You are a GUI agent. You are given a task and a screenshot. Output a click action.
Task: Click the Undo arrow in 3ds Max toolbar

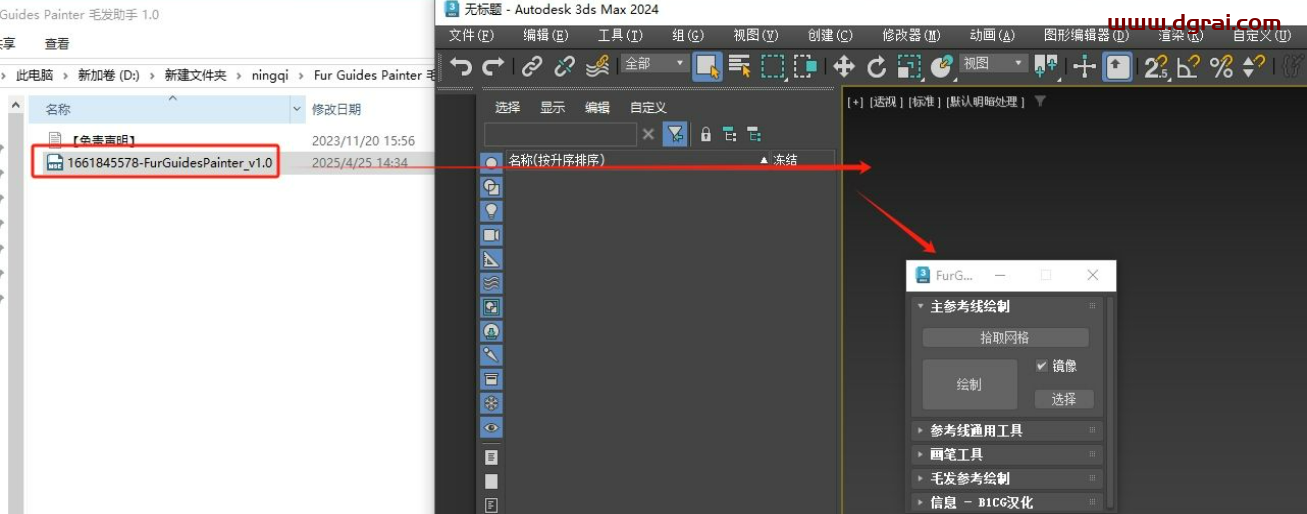tap(461, 67)
